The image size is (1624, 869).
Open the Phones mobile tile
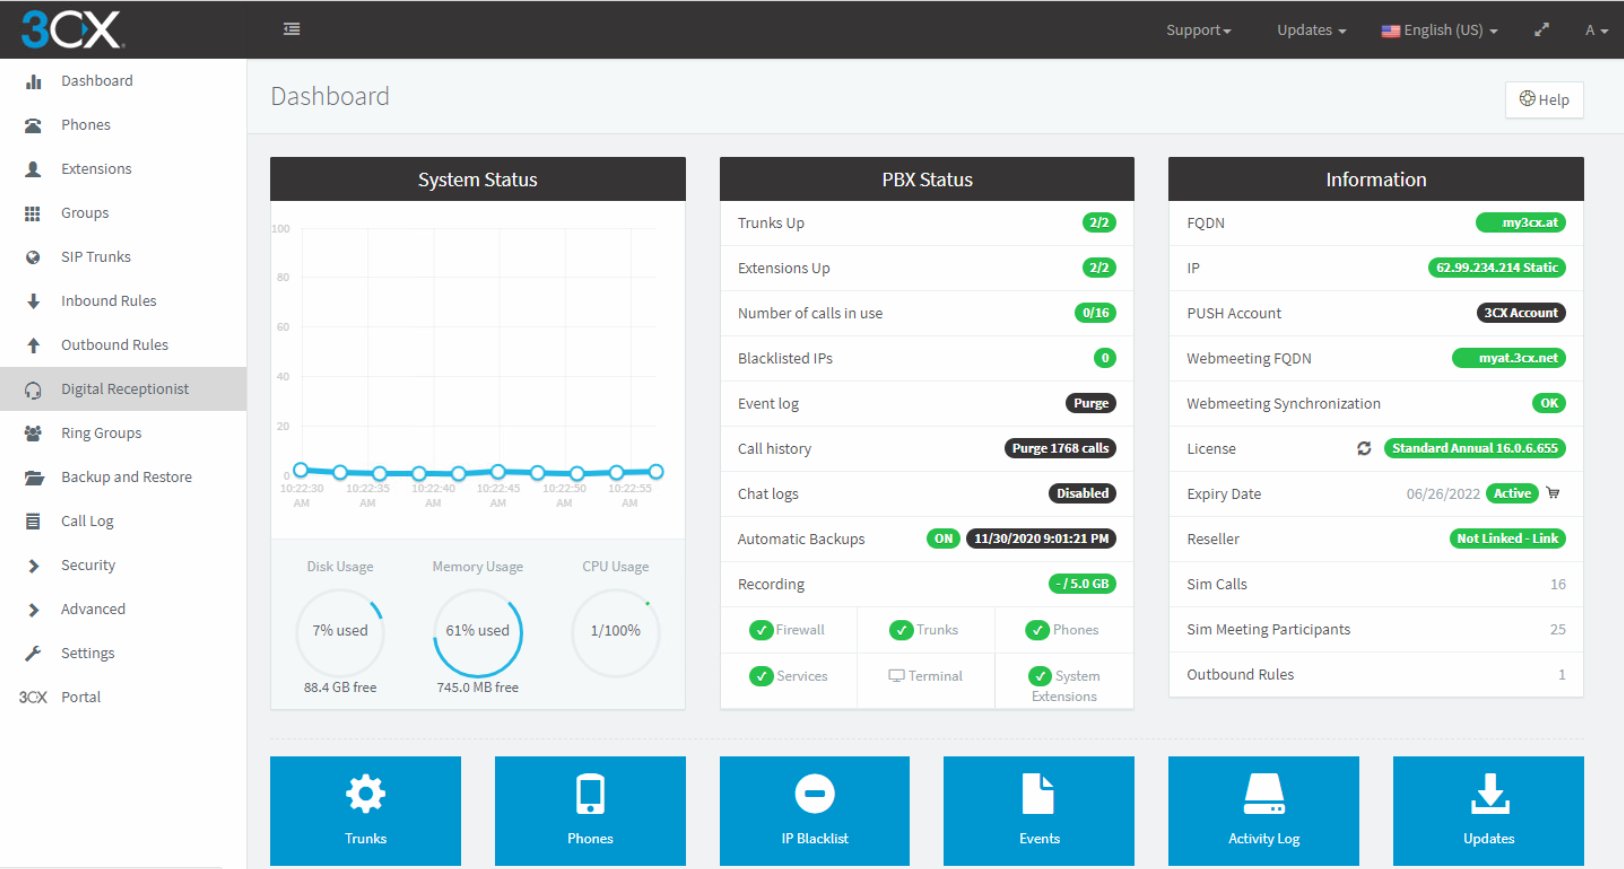[590, 810]
